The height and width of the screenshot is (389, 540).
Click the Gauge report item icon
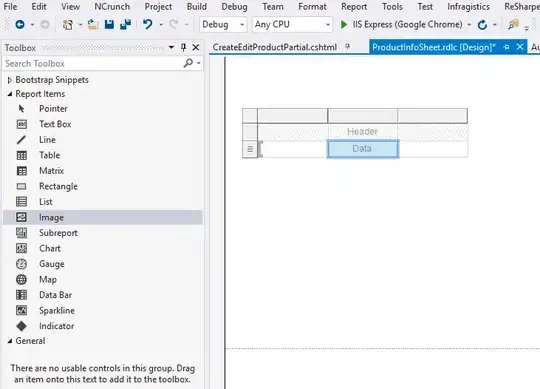(x=21, y=264)
